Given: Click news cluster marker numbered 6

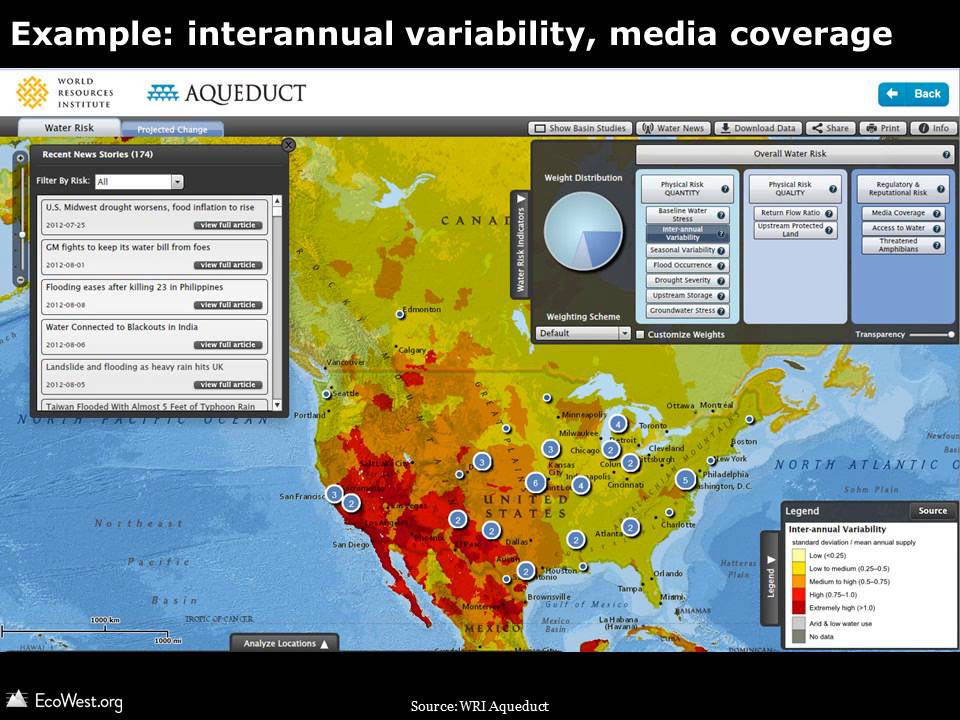Looking at the screenshot, I should tap(536, 483).
